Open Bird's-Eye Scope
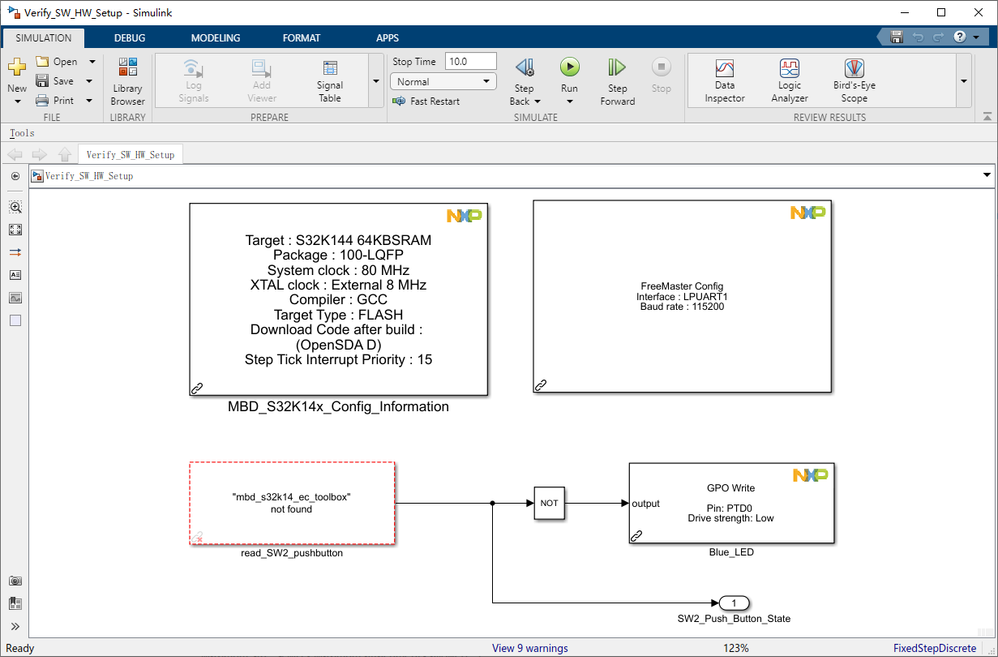 click(854, 81)
